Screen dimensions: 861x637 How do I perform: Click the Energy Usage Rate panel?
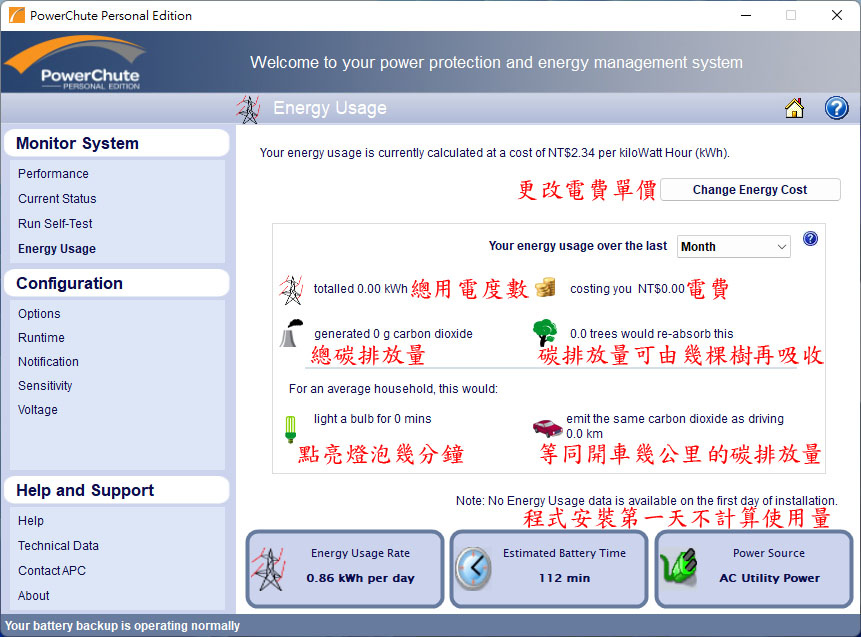(345, 568)
